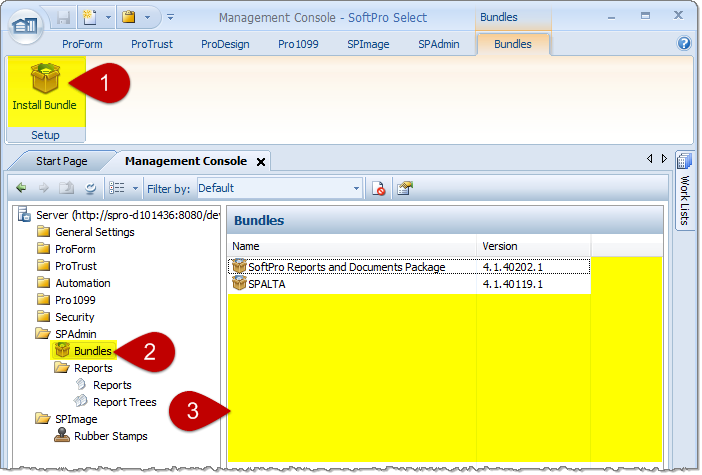Switch to the SPImage ribbon tab

pos(368,44)
